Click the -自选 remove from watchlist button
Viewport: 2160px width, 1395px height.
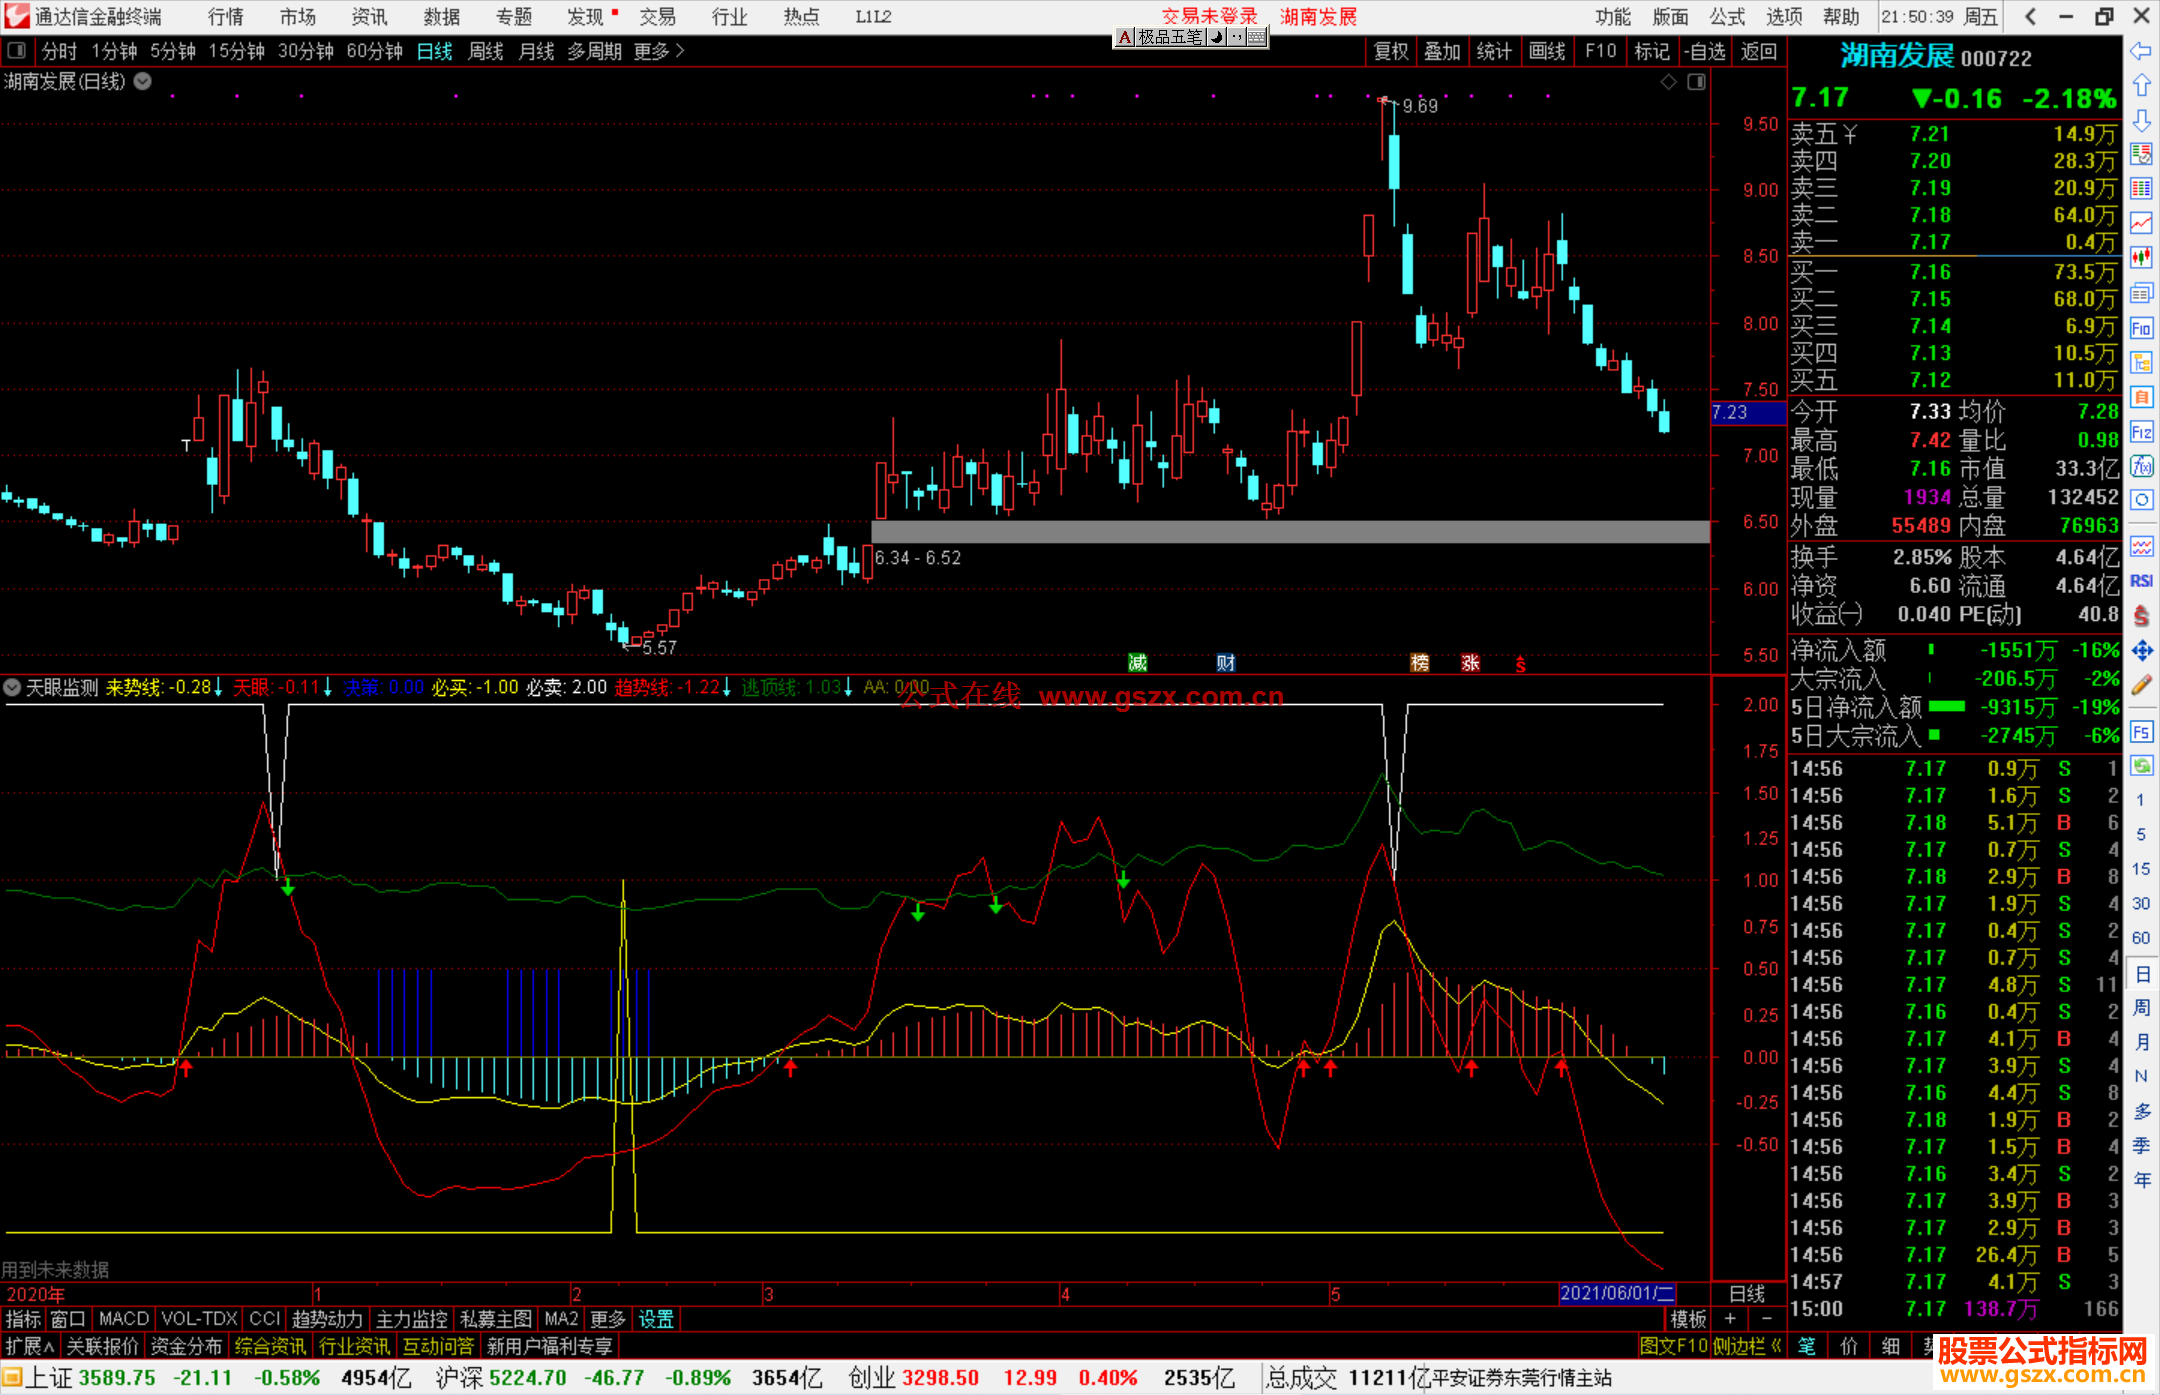click(x=1704, y=51)
